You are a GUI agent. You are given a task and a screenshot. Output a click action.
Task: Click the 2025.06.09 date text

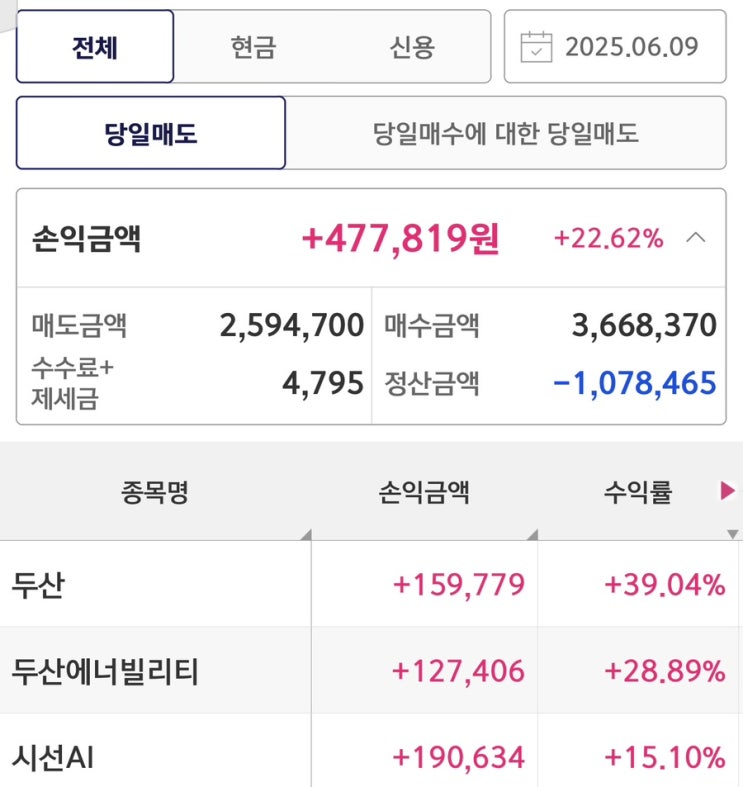coord(631,47)
